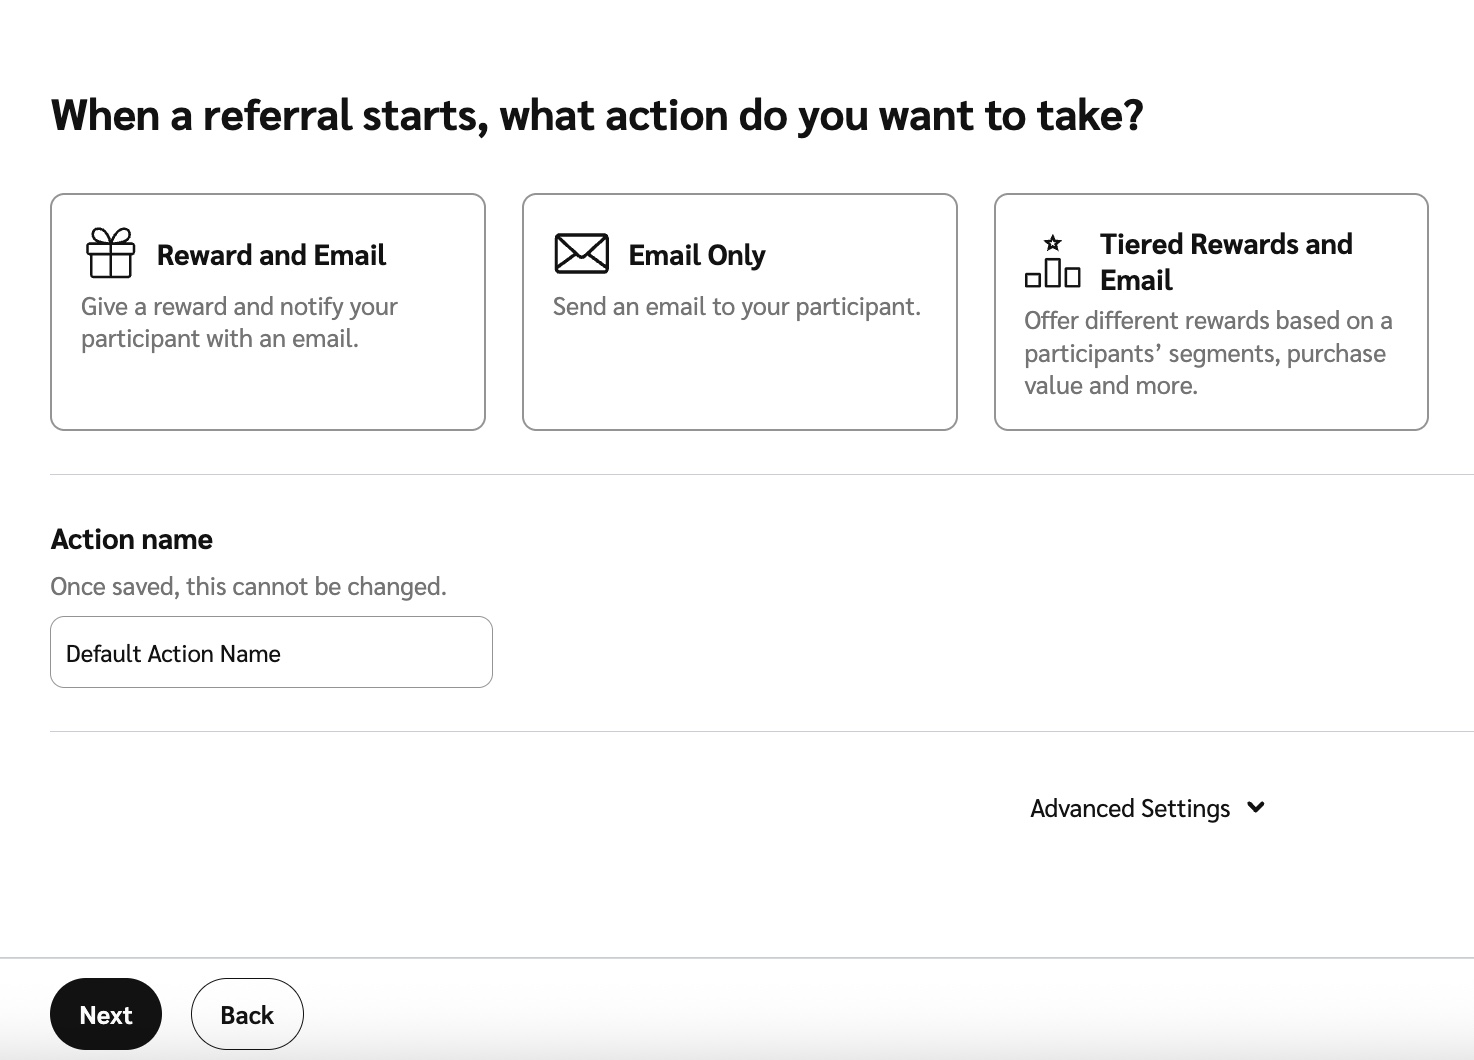Click 'Once saved, this cannot be changed' hint
The height and width of the screenshot is (1060, 1474).
248,586
